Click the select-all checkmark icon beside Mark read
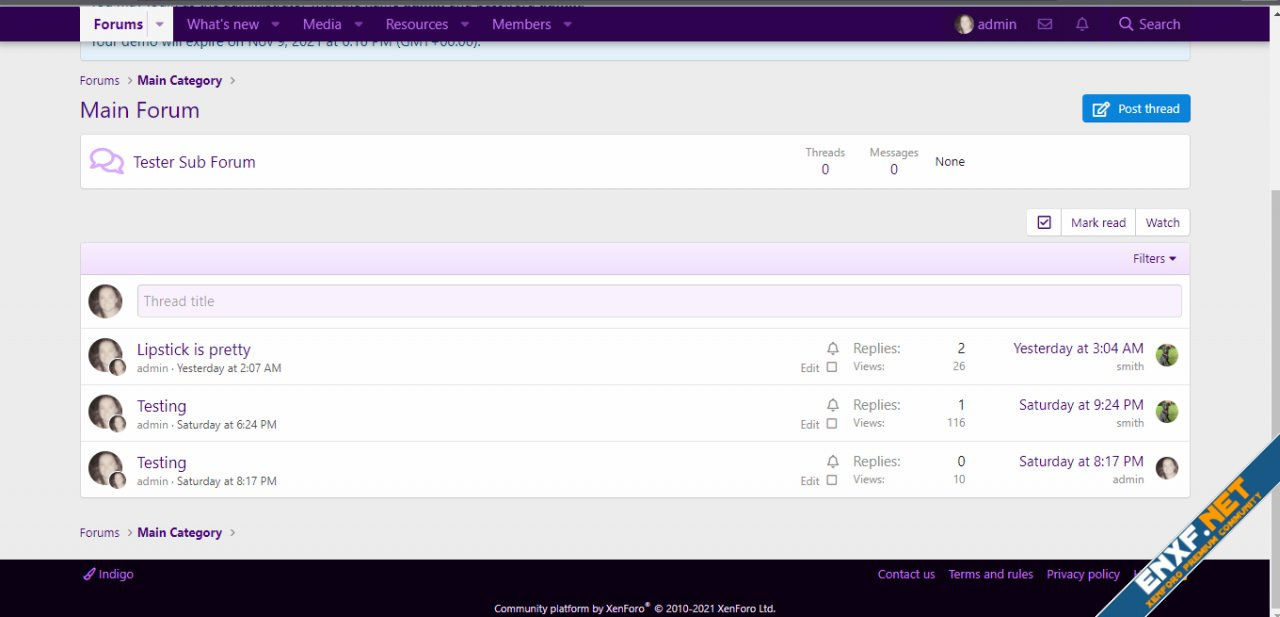Image resolution: width=1280 pixels, height=617 pixels. (1044, 222)
